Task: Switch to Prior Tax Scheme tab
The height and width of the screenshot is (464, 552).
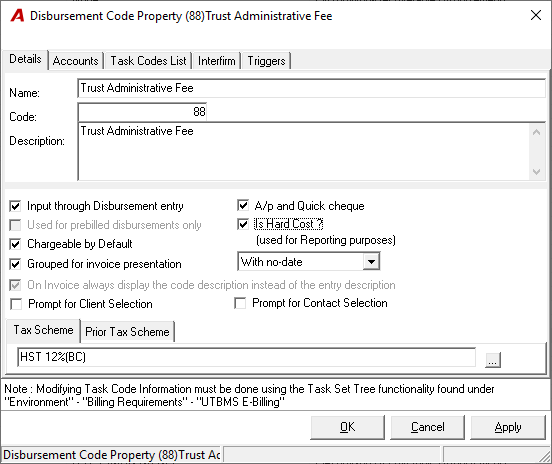Action: click(x=127, y=332)
